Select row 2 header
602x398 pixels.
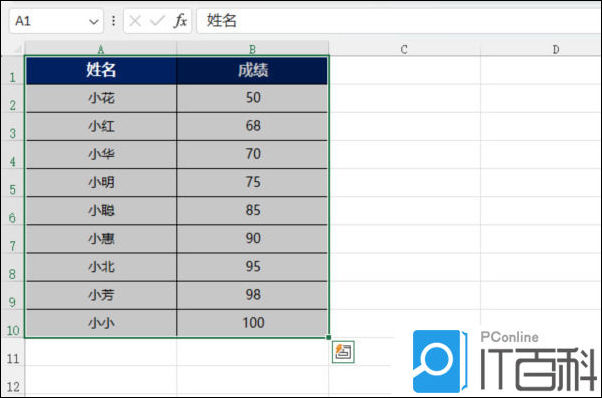click(13, 99)
